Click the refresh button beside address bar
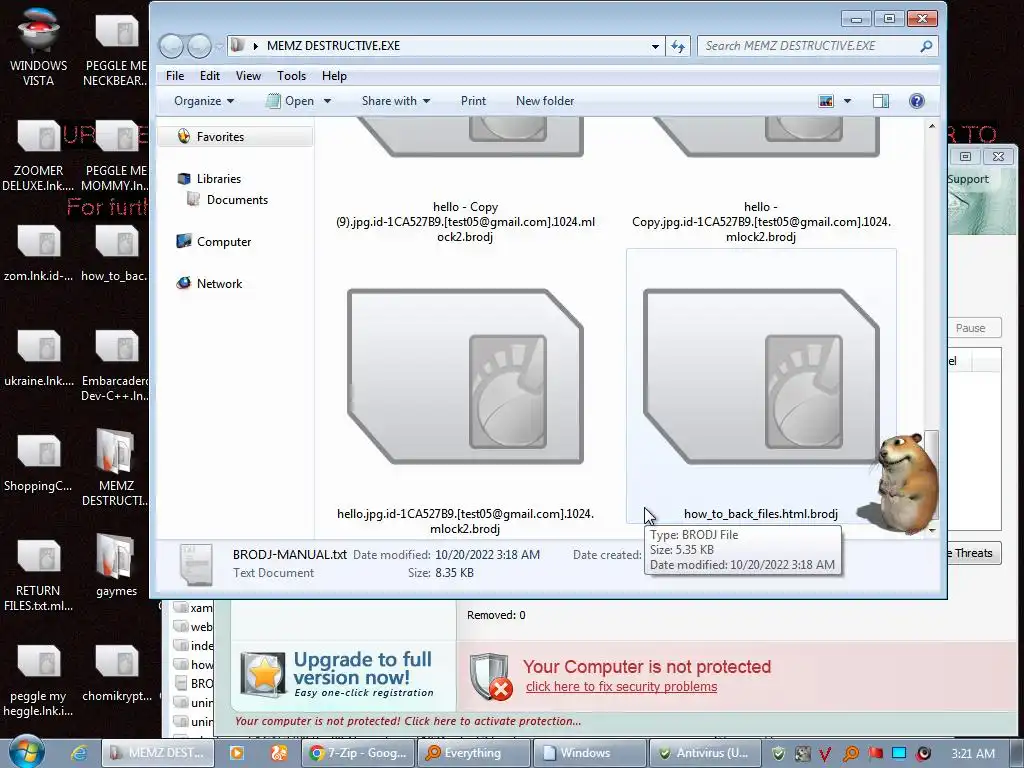The width and height of the screenshot is (1024, 768). pos(679,46)
